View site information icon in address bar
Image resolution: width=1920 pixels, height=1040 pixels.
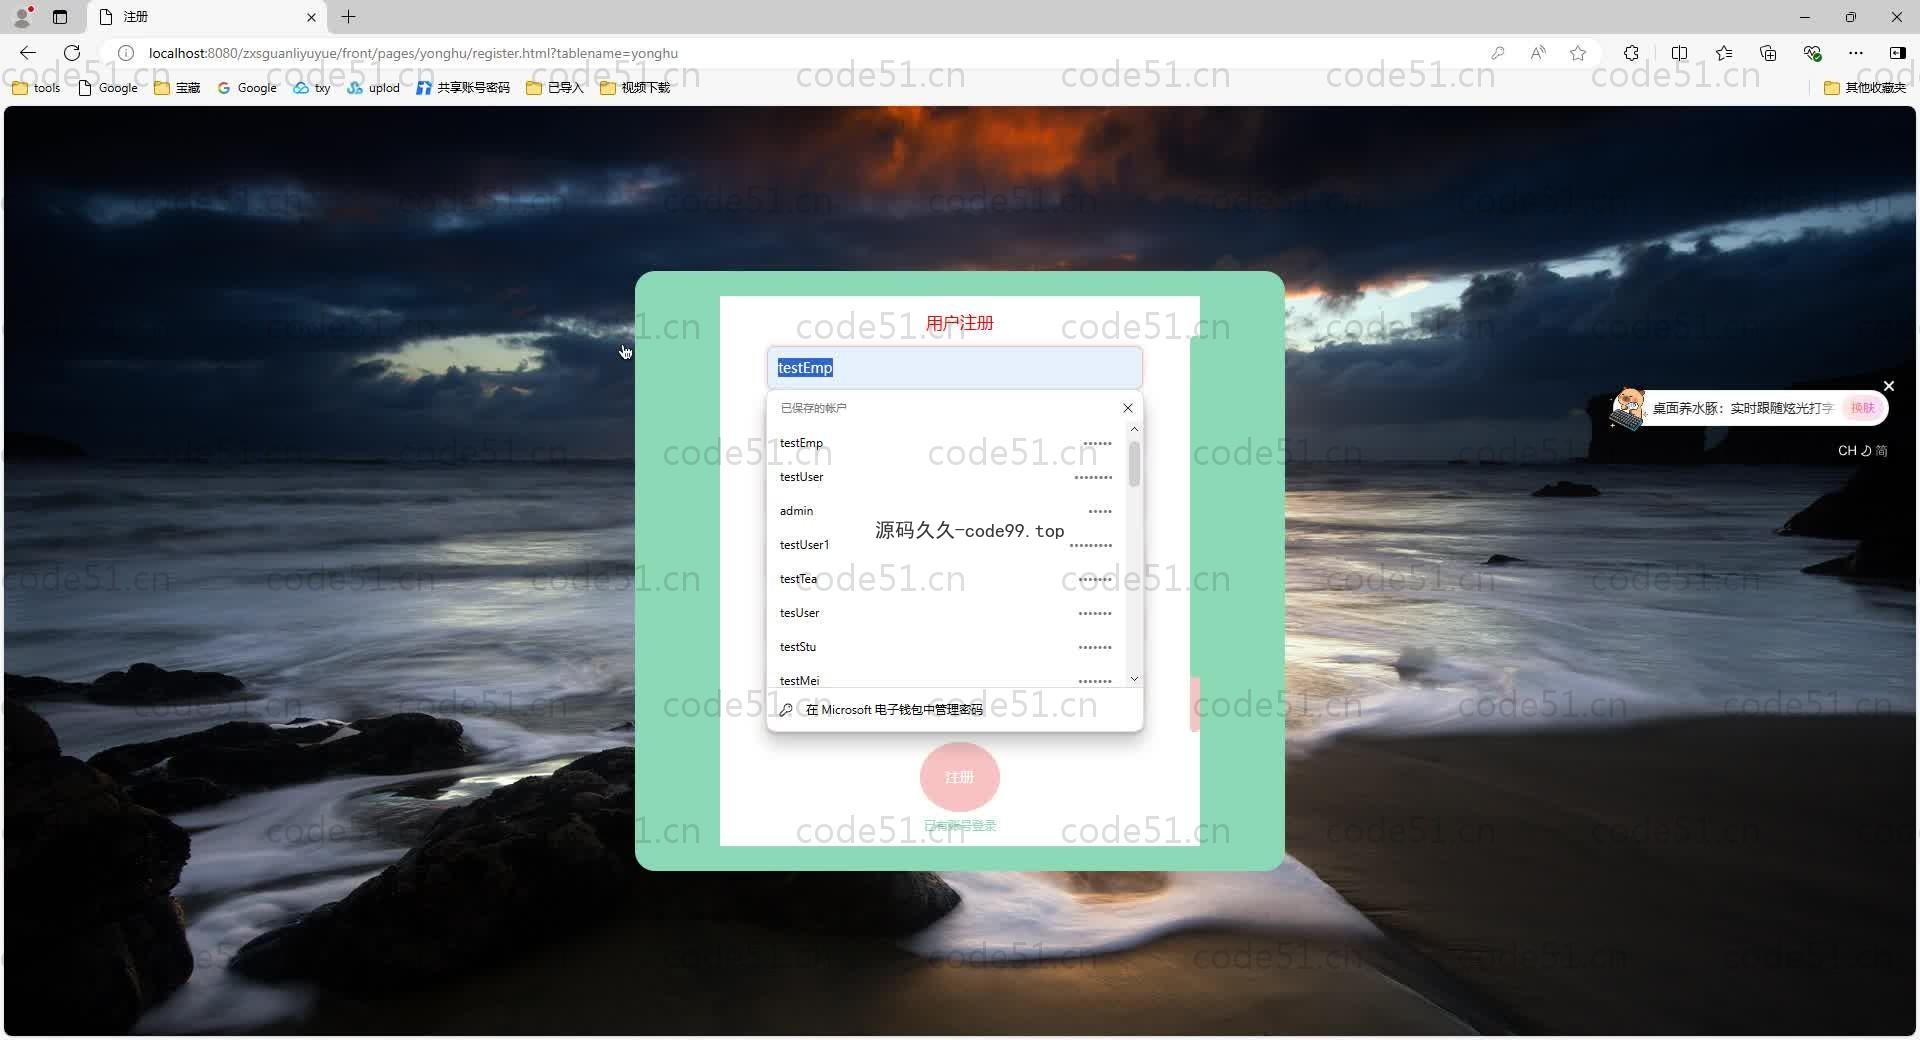(126, 53)
